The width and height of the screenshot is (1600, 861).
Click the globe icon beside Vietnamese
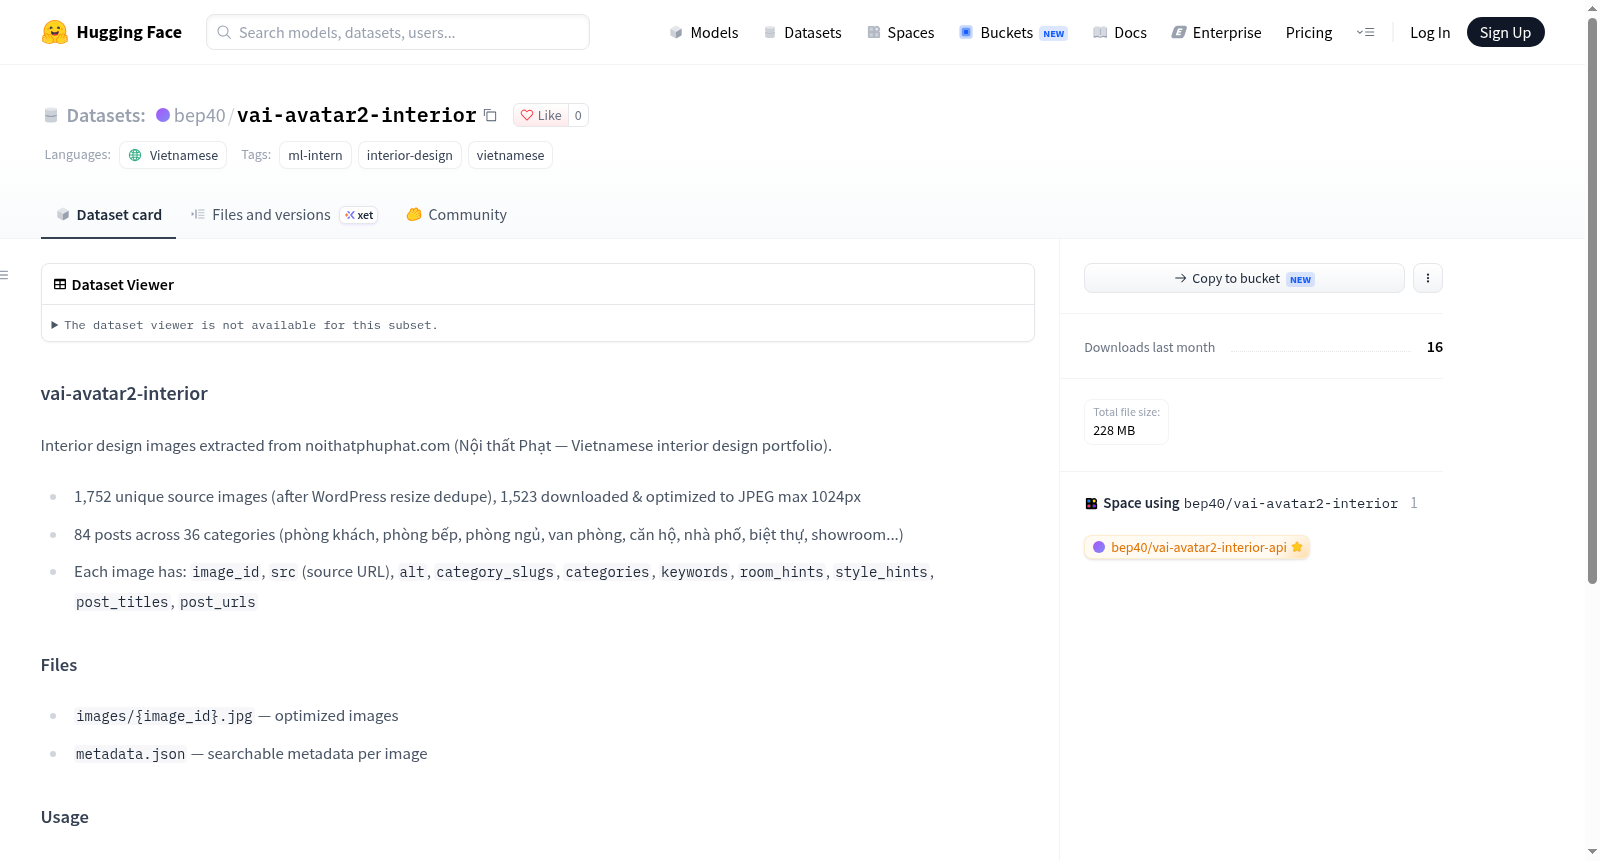click(135, 155)
